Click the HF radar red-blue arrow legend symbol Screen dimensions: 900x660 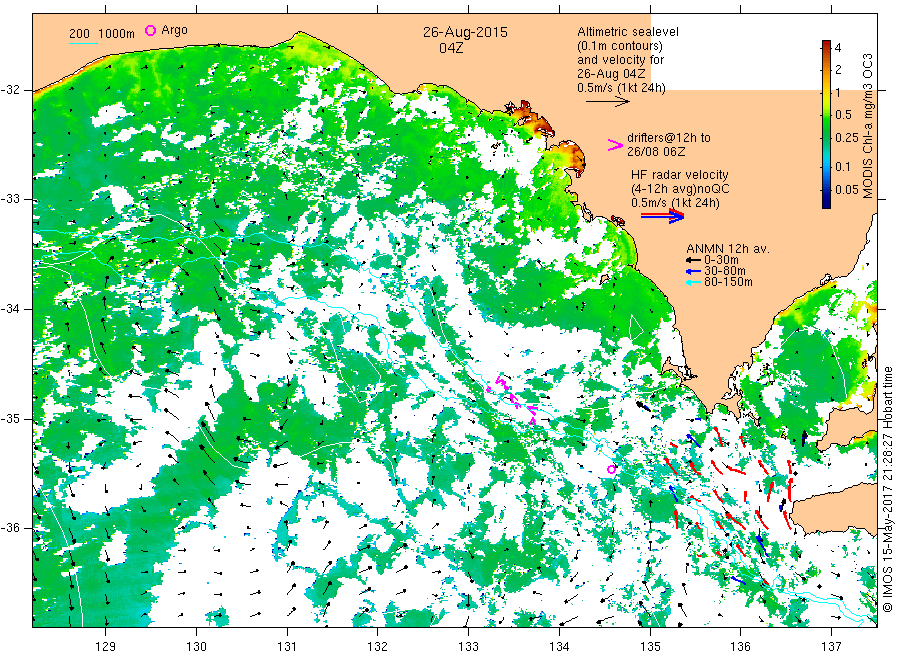[x=662, y=216]
